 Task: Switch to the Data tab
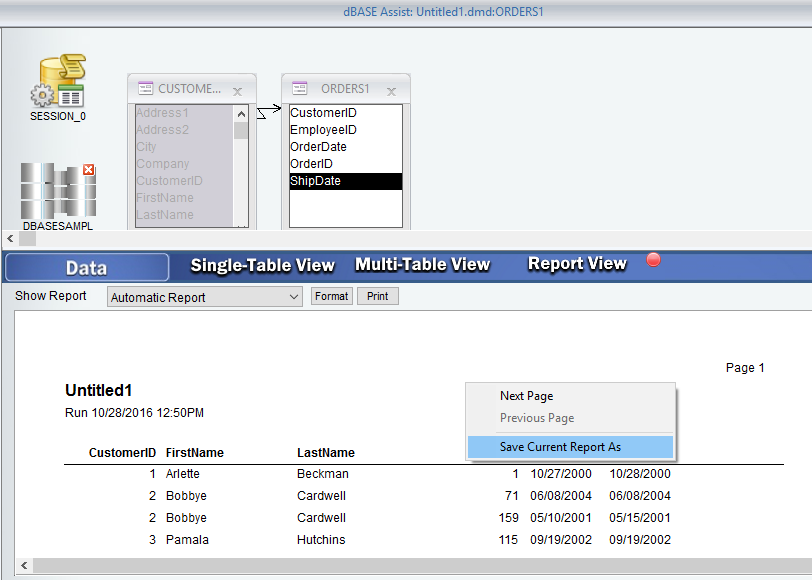(x=87, y=267)
